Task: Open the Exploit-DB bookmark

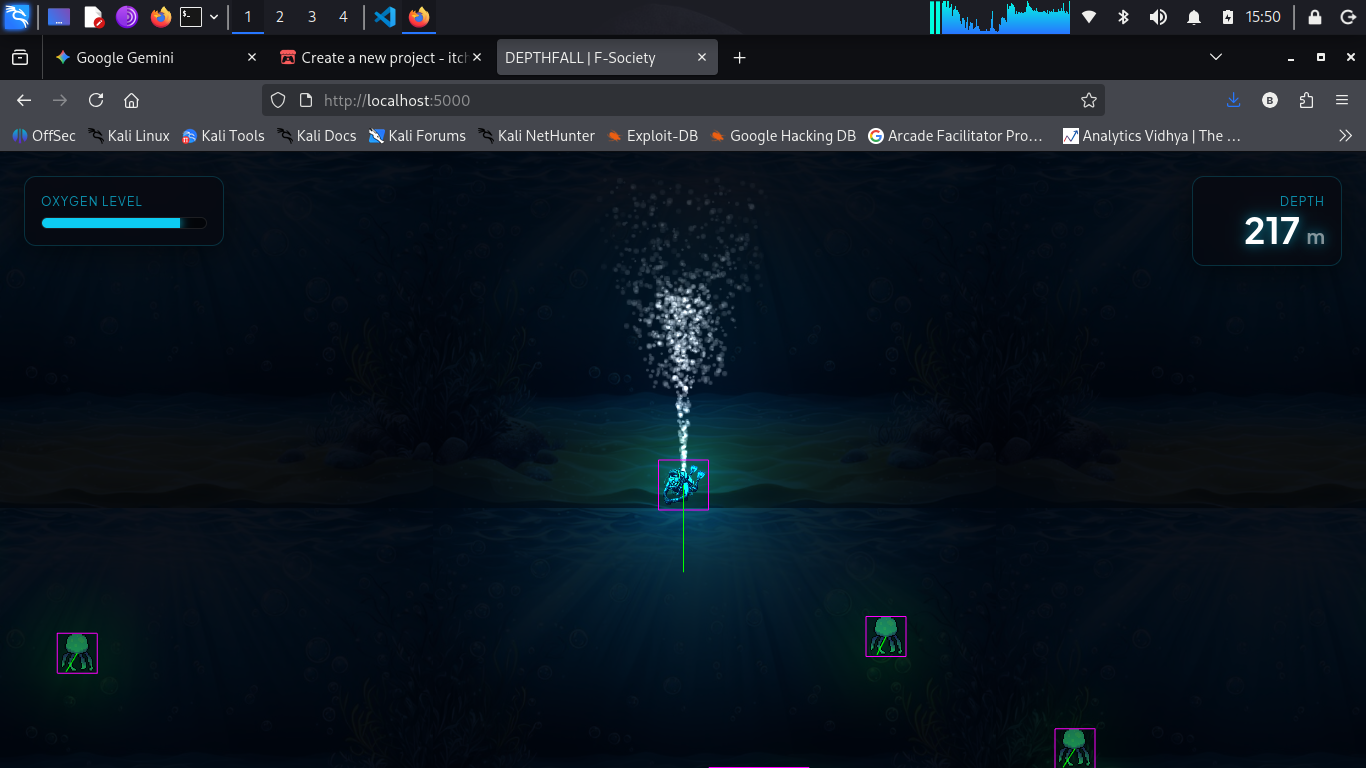Action: [x=652, y=136]
